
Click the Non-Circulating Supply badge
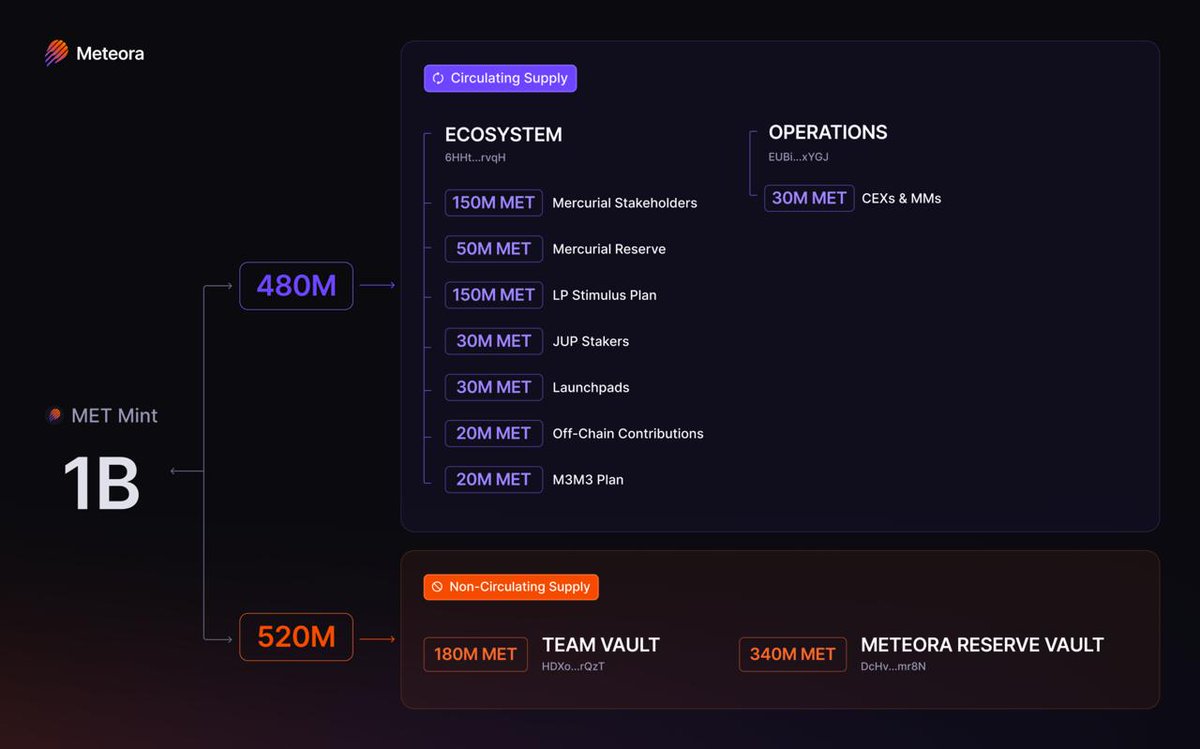click(x=511, y=587)
